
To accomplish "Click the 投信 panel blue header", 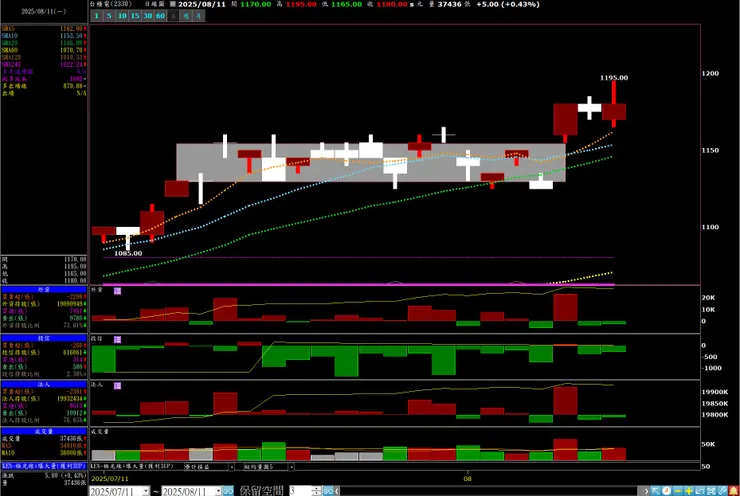I will tap(44, 338).
